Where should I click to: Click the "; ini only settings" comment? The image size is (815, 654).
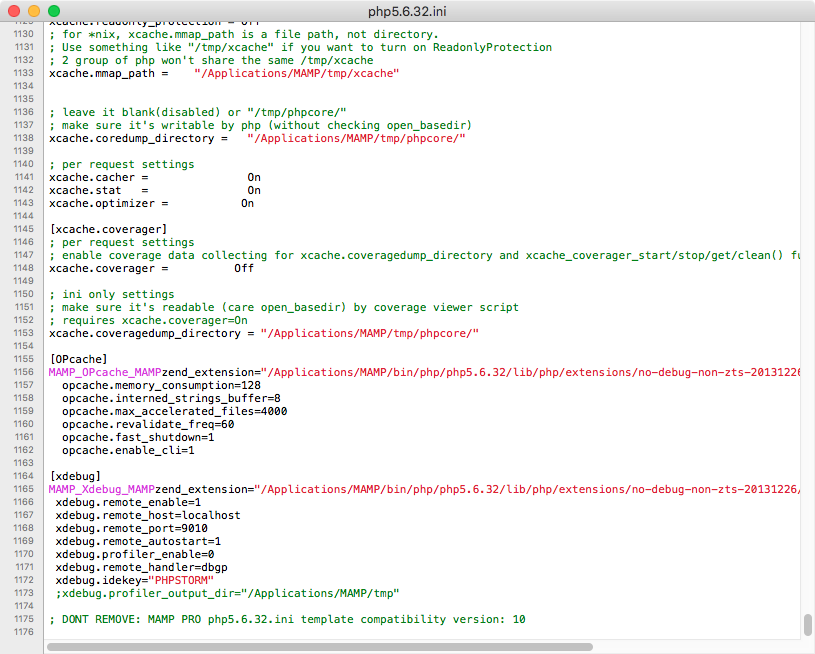(x=112, y=294)
